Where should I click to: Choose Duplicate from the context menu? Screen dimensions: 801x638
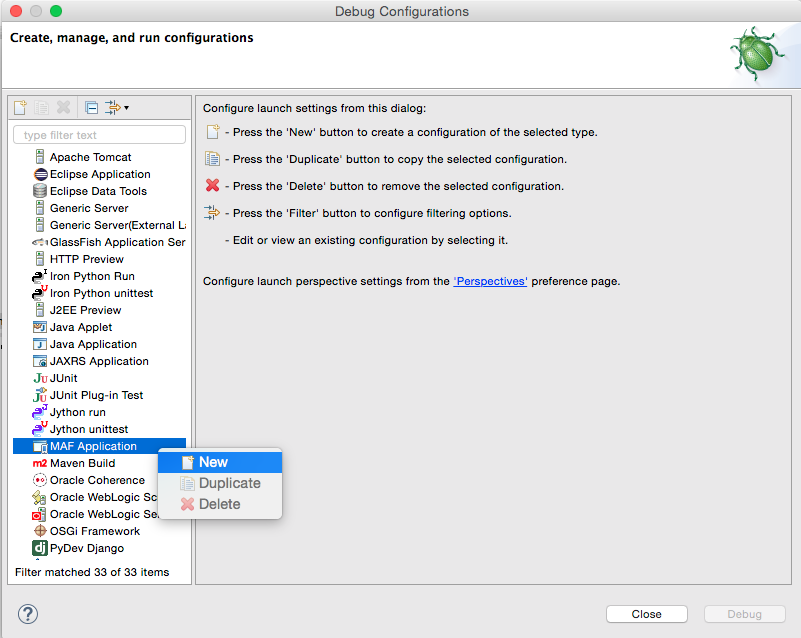pos(220,483)
